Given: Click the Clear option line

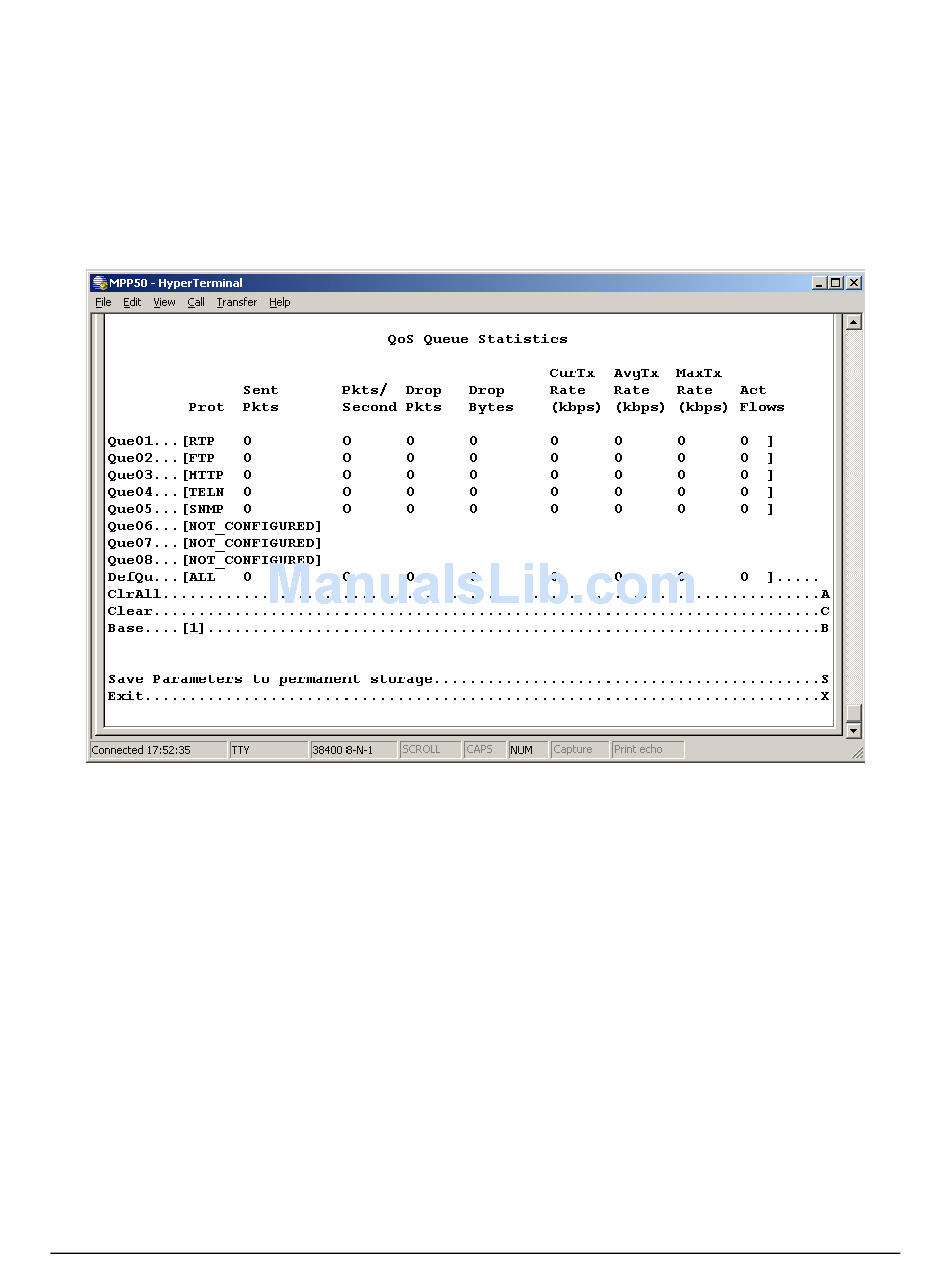Looking at the screenshot, I should click(469, 611).
